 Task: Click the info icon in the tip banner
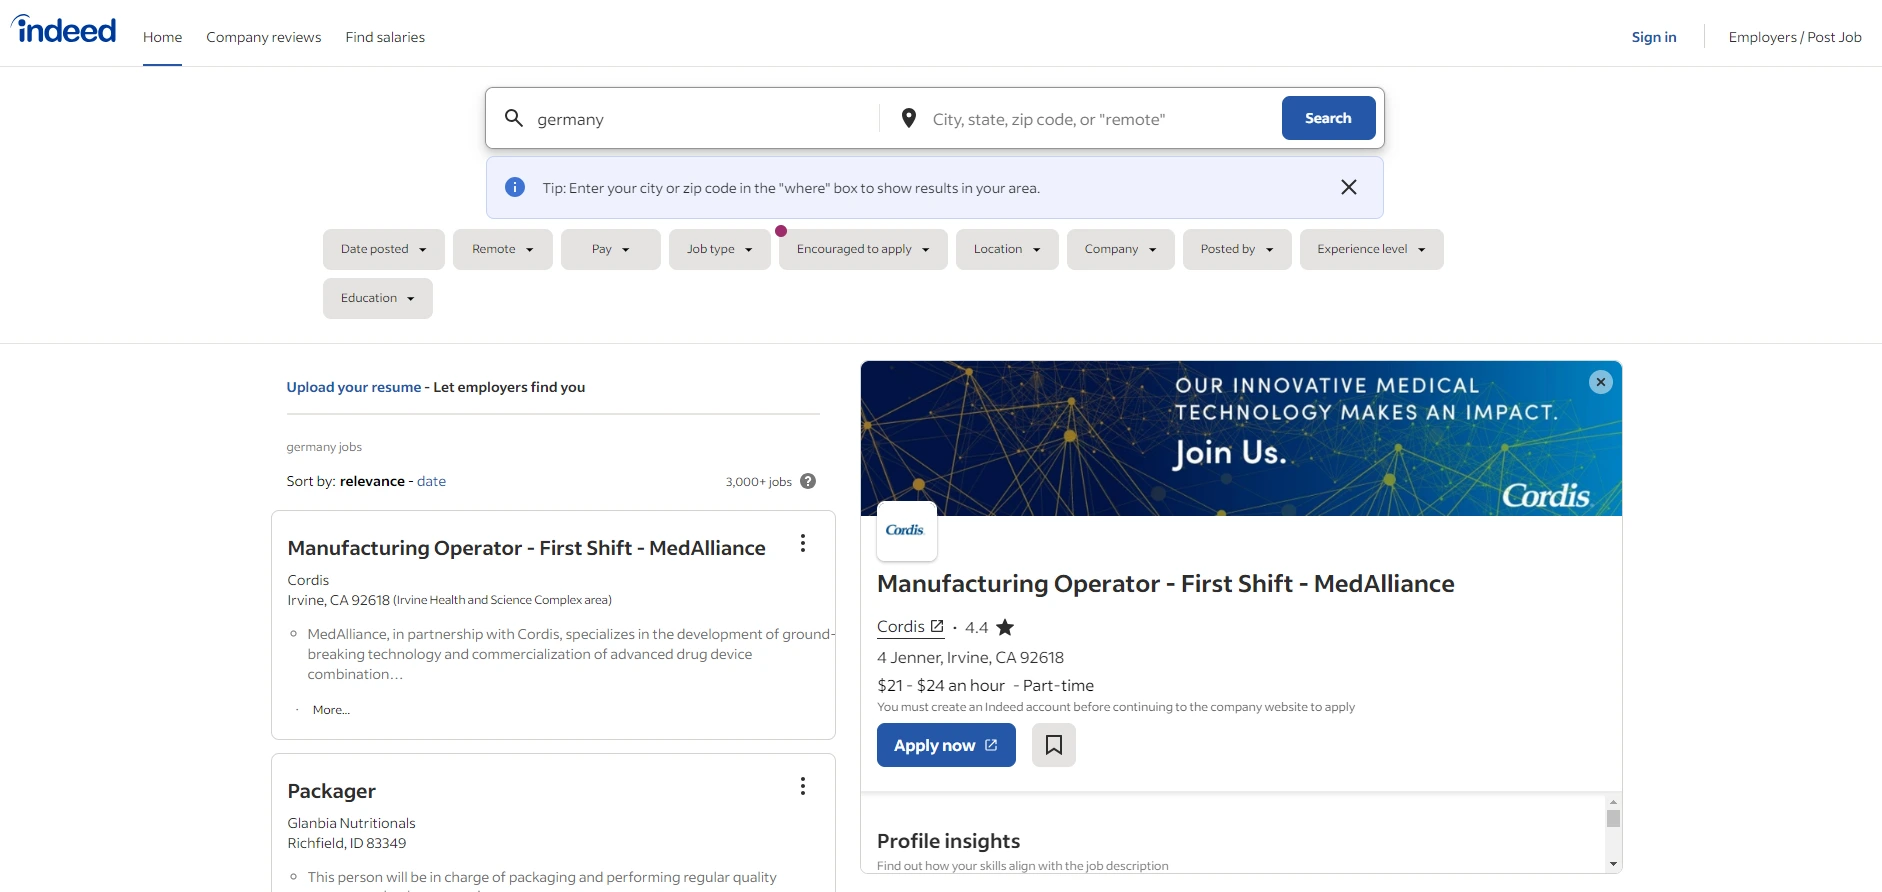[515, 187]
